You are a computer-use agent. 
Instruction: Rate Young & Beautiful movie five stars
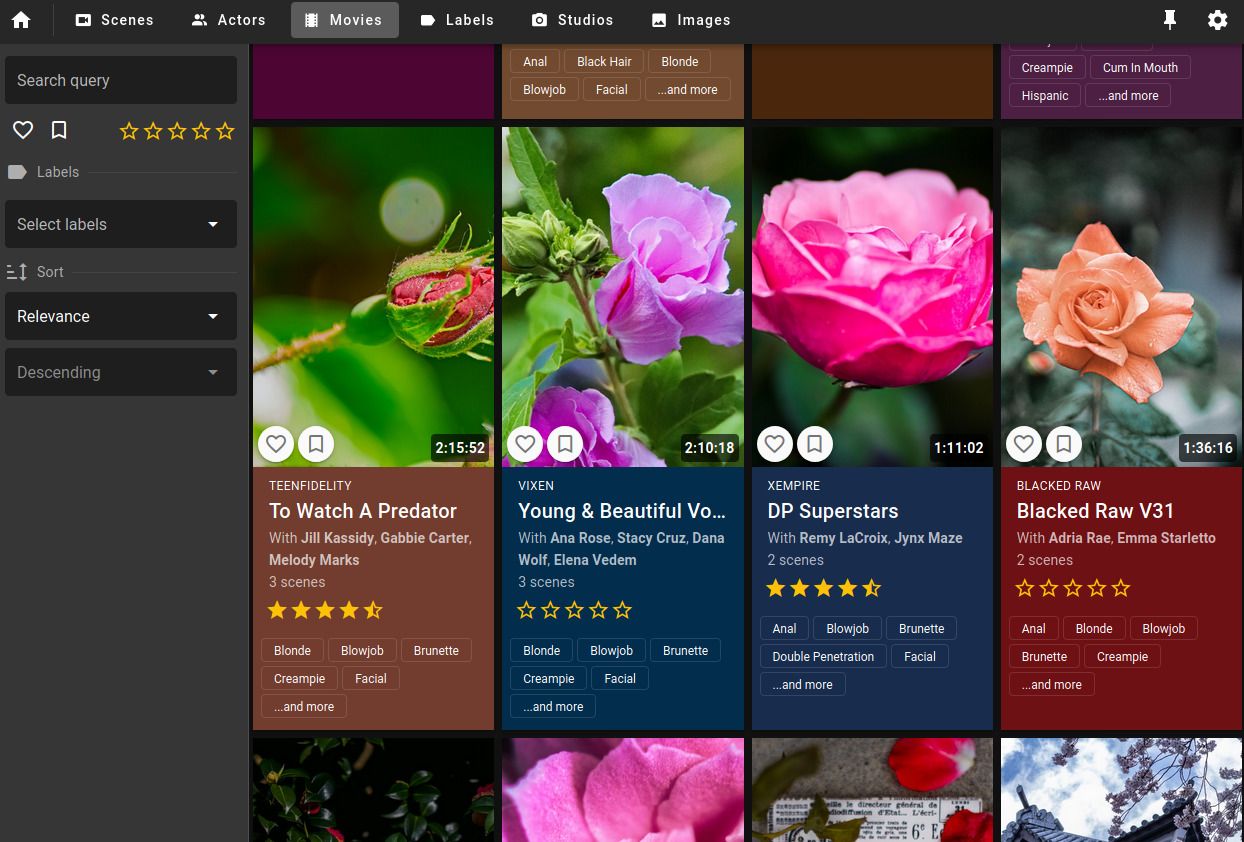[x=622, y=610]
